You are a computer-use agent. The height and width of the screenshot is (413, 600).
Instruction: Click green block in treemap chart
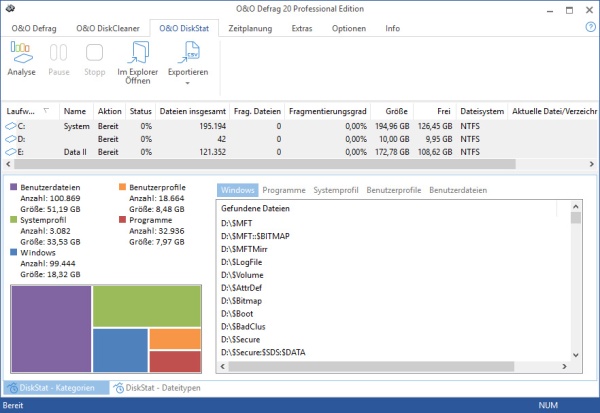(x=147, y=306)
